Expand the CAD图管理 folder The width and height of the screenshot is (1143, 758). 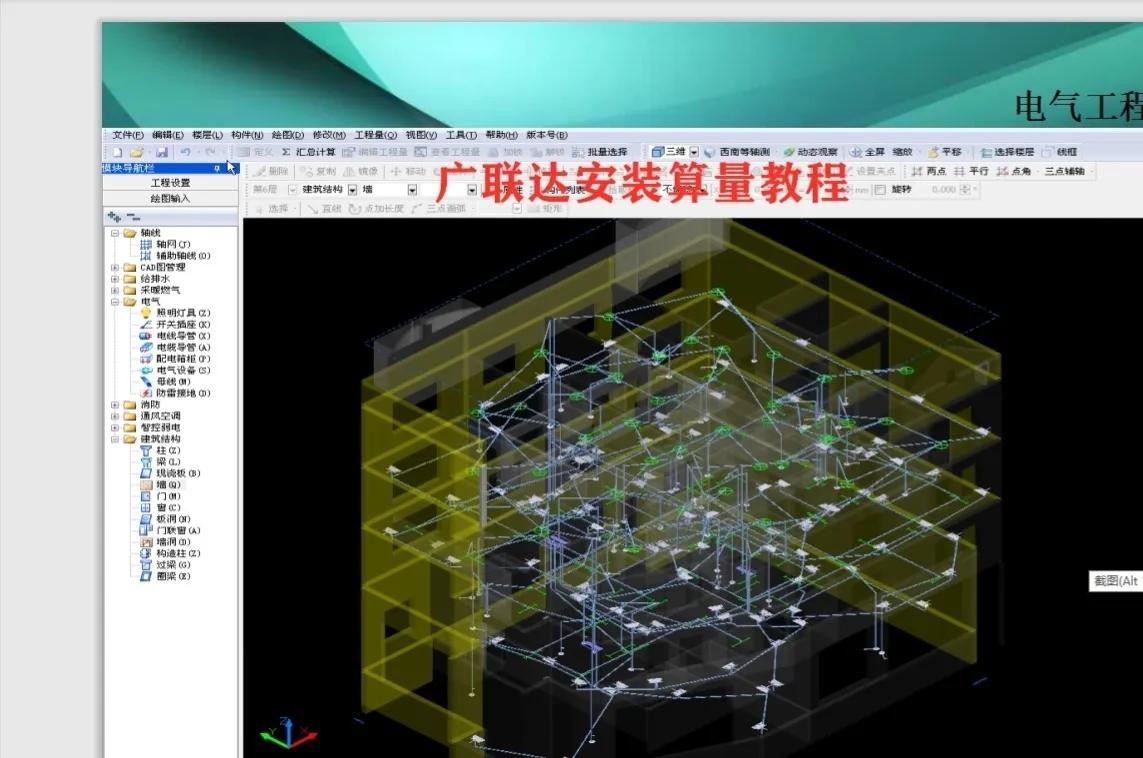coord(114,267)
